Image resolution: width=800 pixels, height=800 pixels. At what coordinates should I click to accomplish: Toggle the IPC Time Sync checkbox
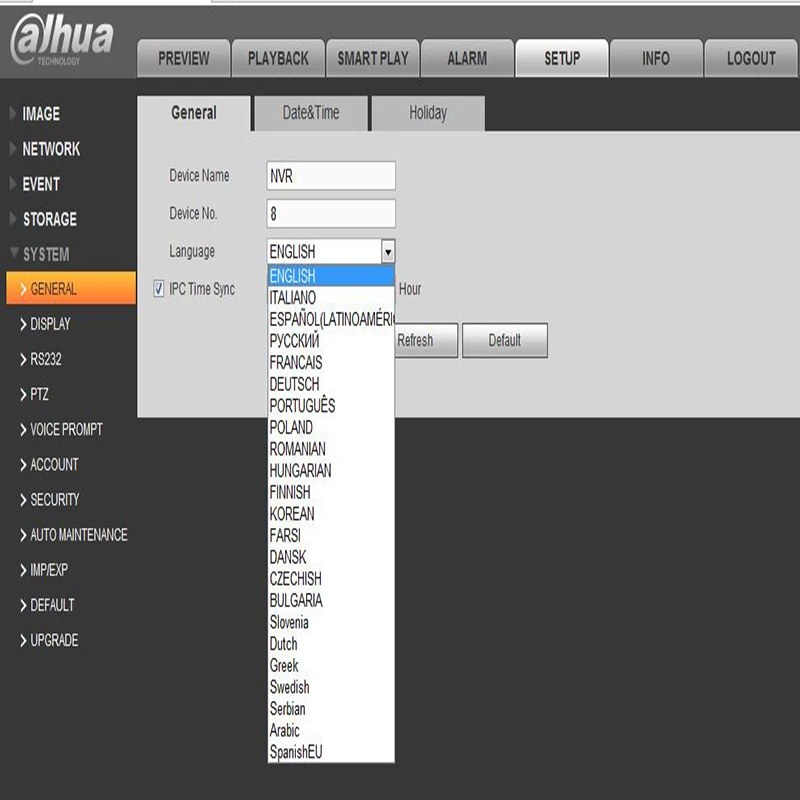[159, 289]
